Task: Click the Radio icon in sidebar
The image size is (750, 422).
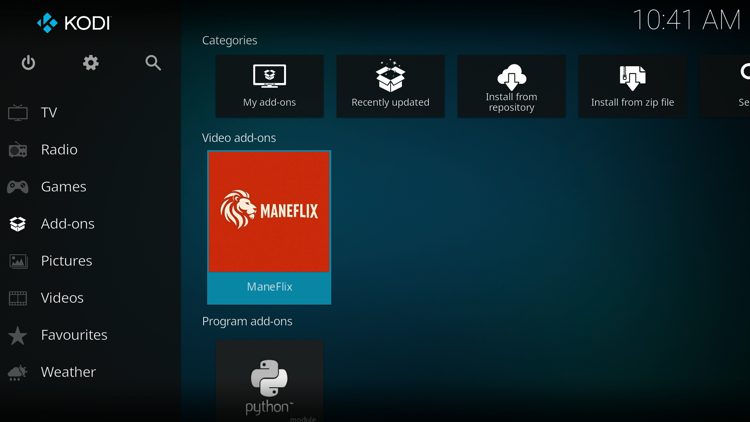Action: [18, 150]
